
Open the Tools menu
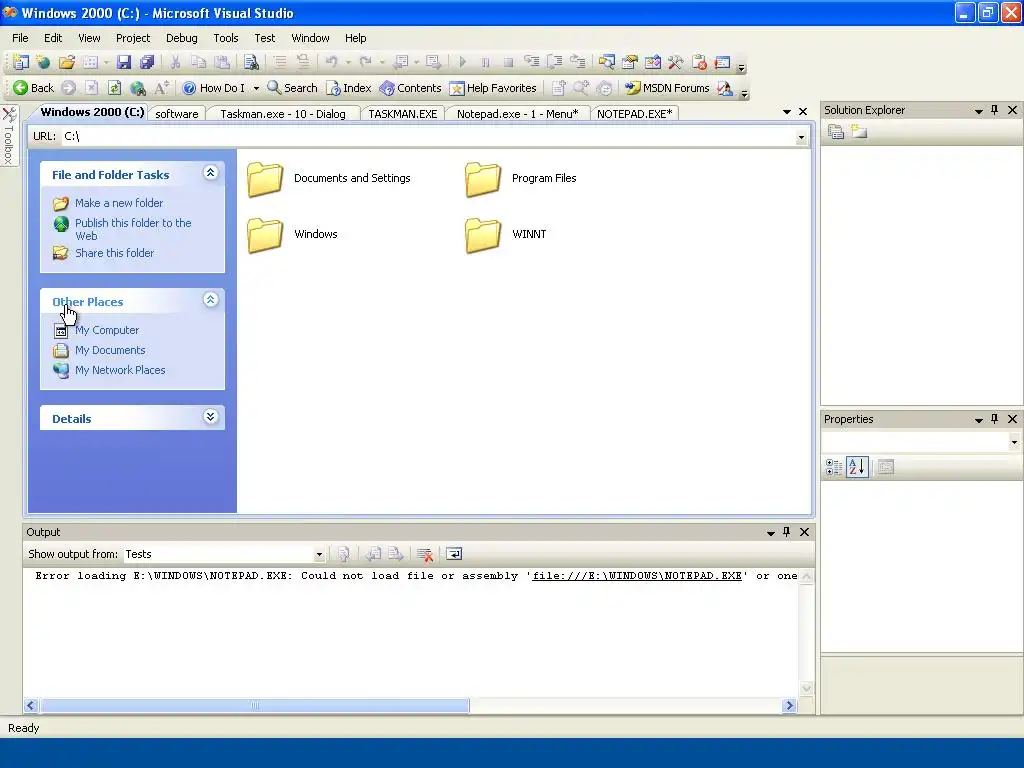226,38
